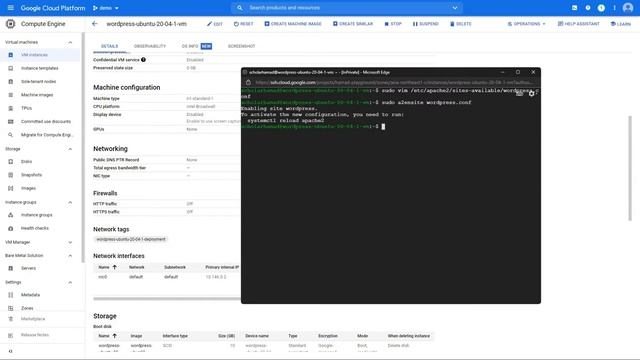
Task: Sort network interfaces by Name column
Action: (x=107, y=267)
